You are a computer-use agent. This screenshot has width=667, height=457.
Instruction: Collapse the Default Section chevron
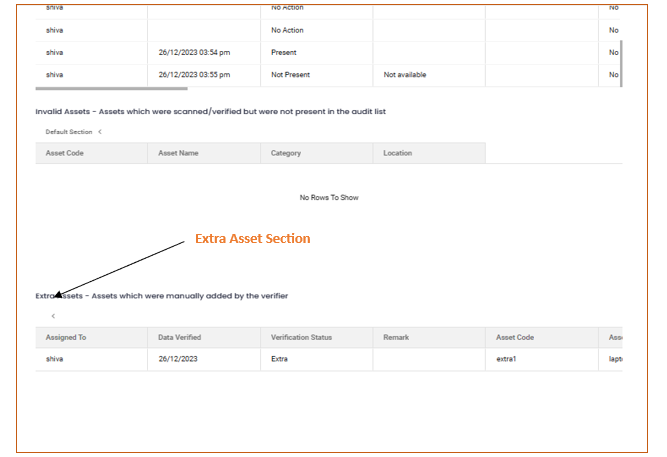100,132
